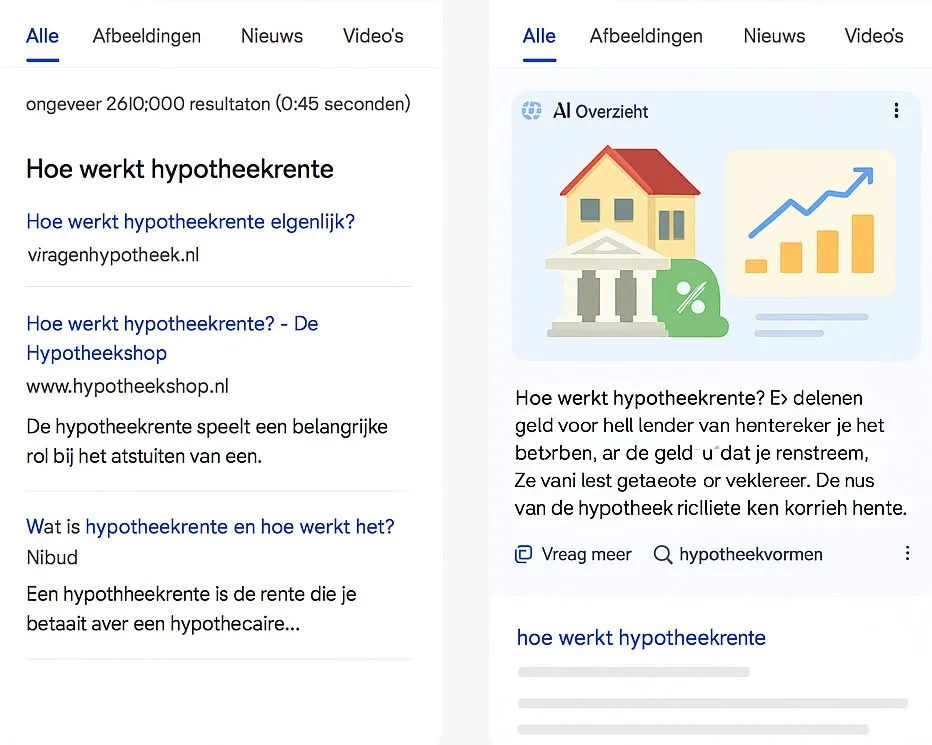932x745 pixels.
Task: Open the three-dot menu below the AI summary
Action: (908, 552)
